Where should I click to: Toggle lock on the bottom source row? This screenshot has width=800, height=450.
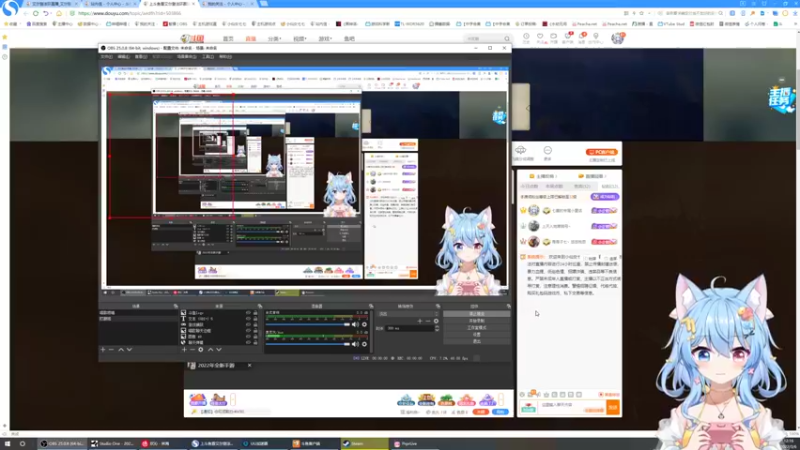pos(256,342)
